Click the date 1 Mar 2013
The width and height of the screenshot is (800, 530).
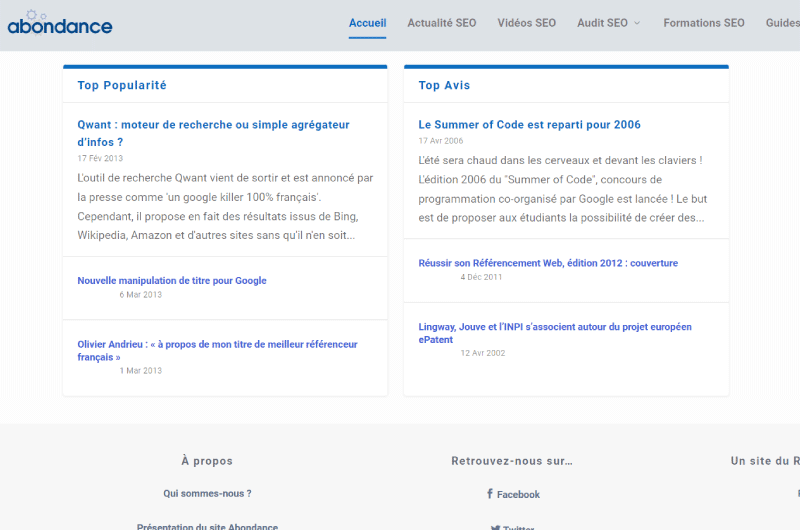(x=140, y=371)
